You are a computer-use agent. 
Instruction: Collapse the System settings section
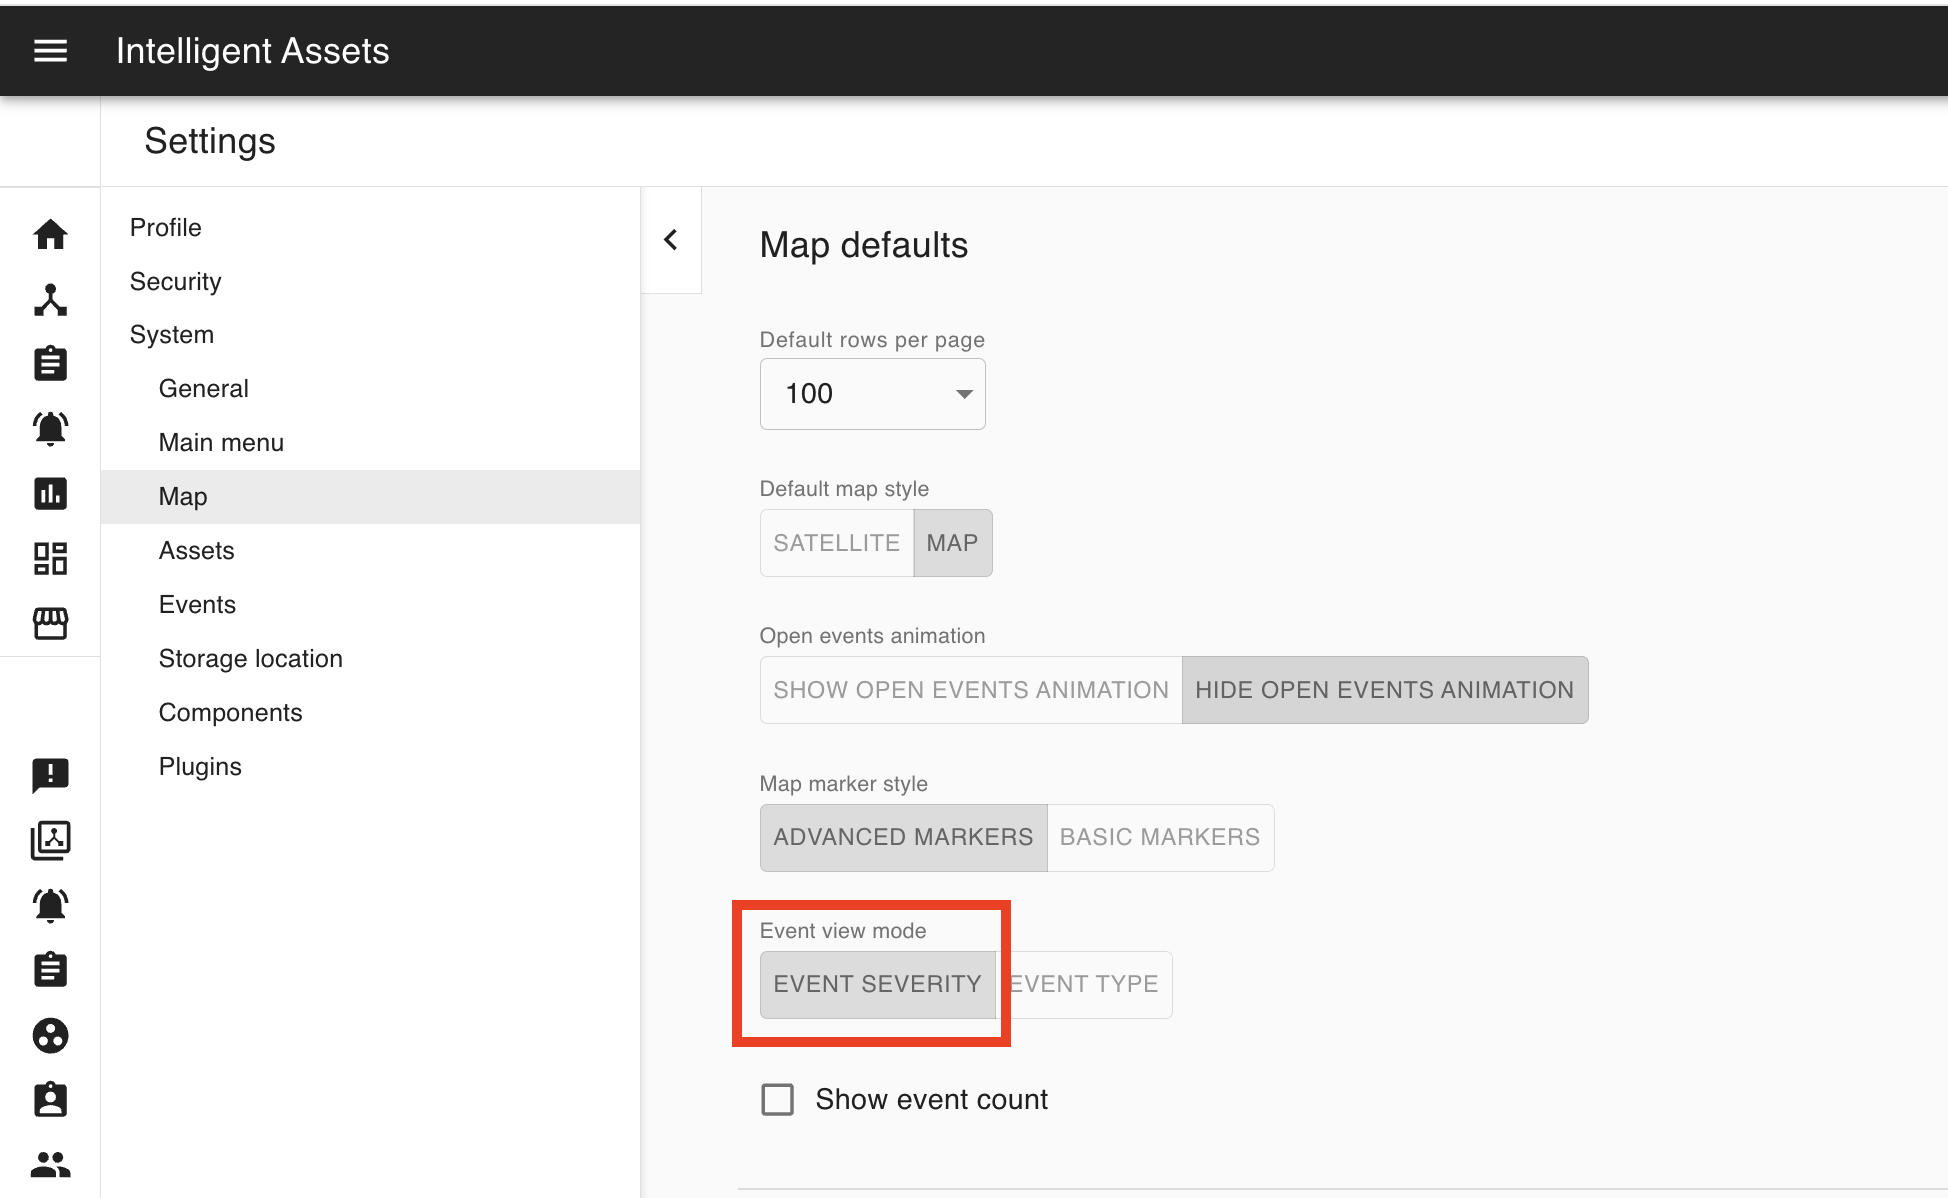pyautogui.click(x=172, y=335)
